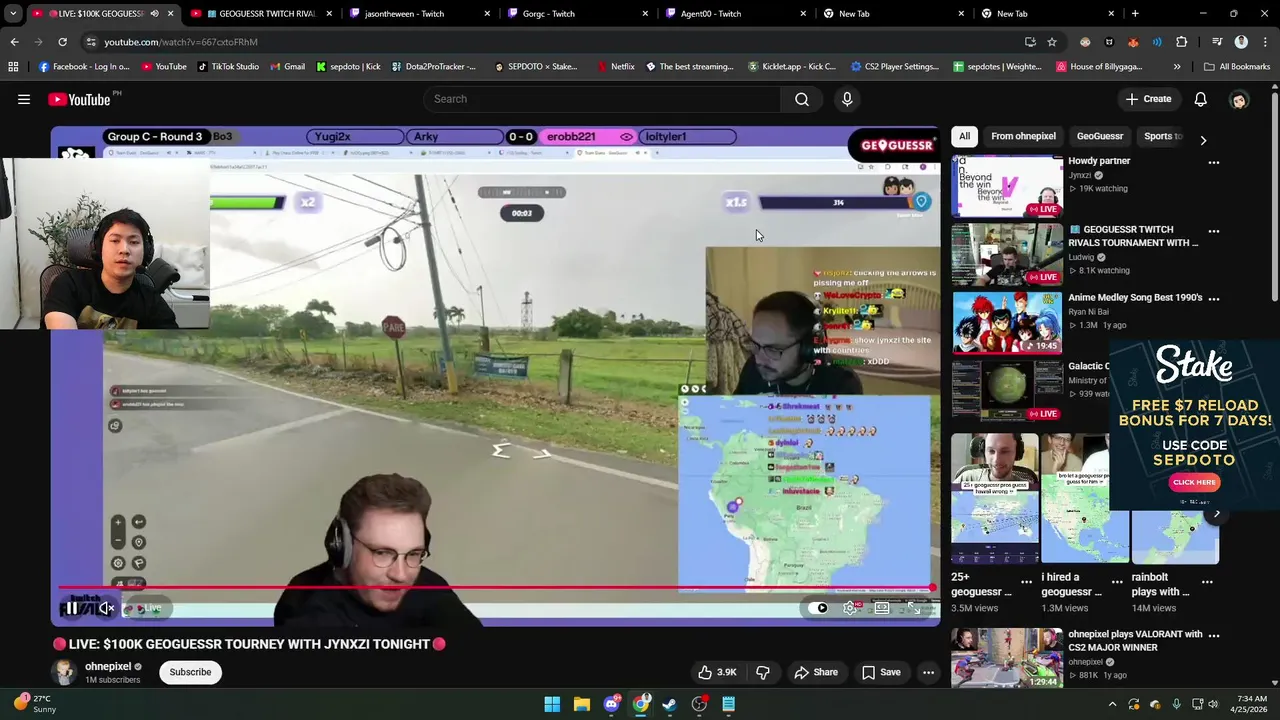
Task: Open ohnepixel channel avatar
Action: 64,672
